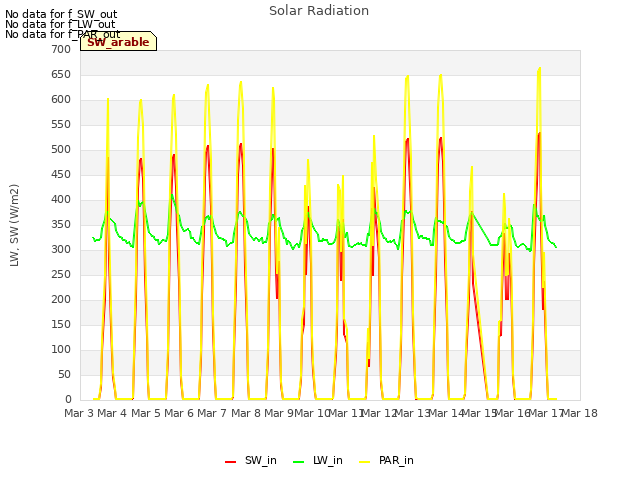
Task: Click the 'No data for f_LW_out' message
Action: 60,24
